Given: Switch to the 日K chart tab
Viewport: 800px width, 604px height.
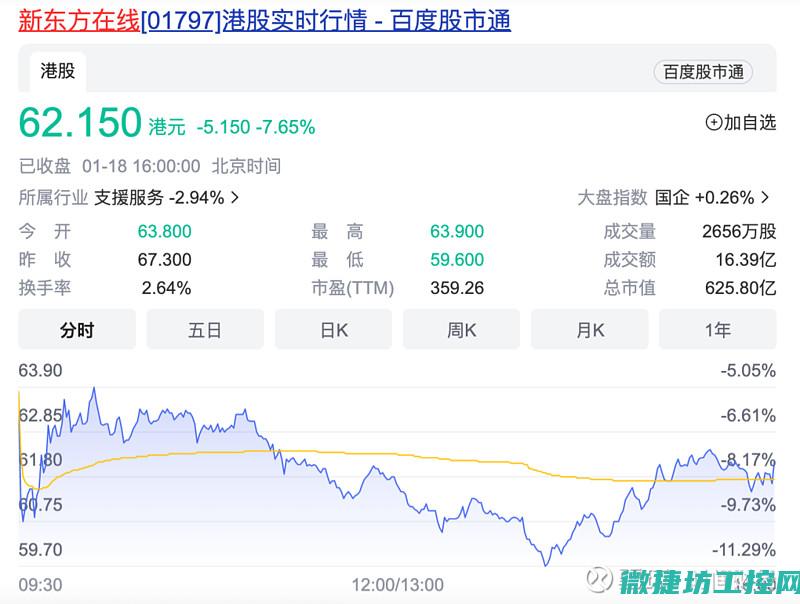Looking at the screenshot, I should [x=334, y=330].
